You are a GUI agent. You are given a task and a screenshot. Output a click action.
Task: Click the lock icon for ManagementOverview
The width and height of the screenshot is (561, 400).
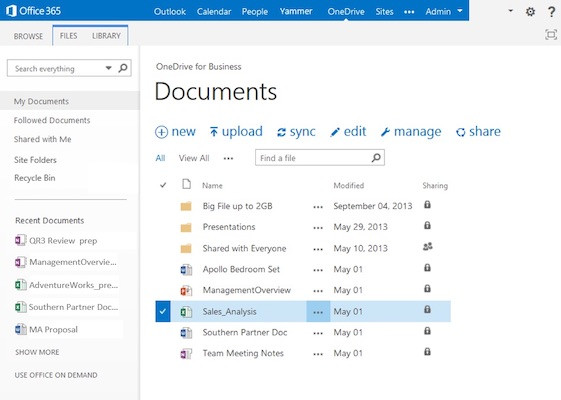pos(427,288)
